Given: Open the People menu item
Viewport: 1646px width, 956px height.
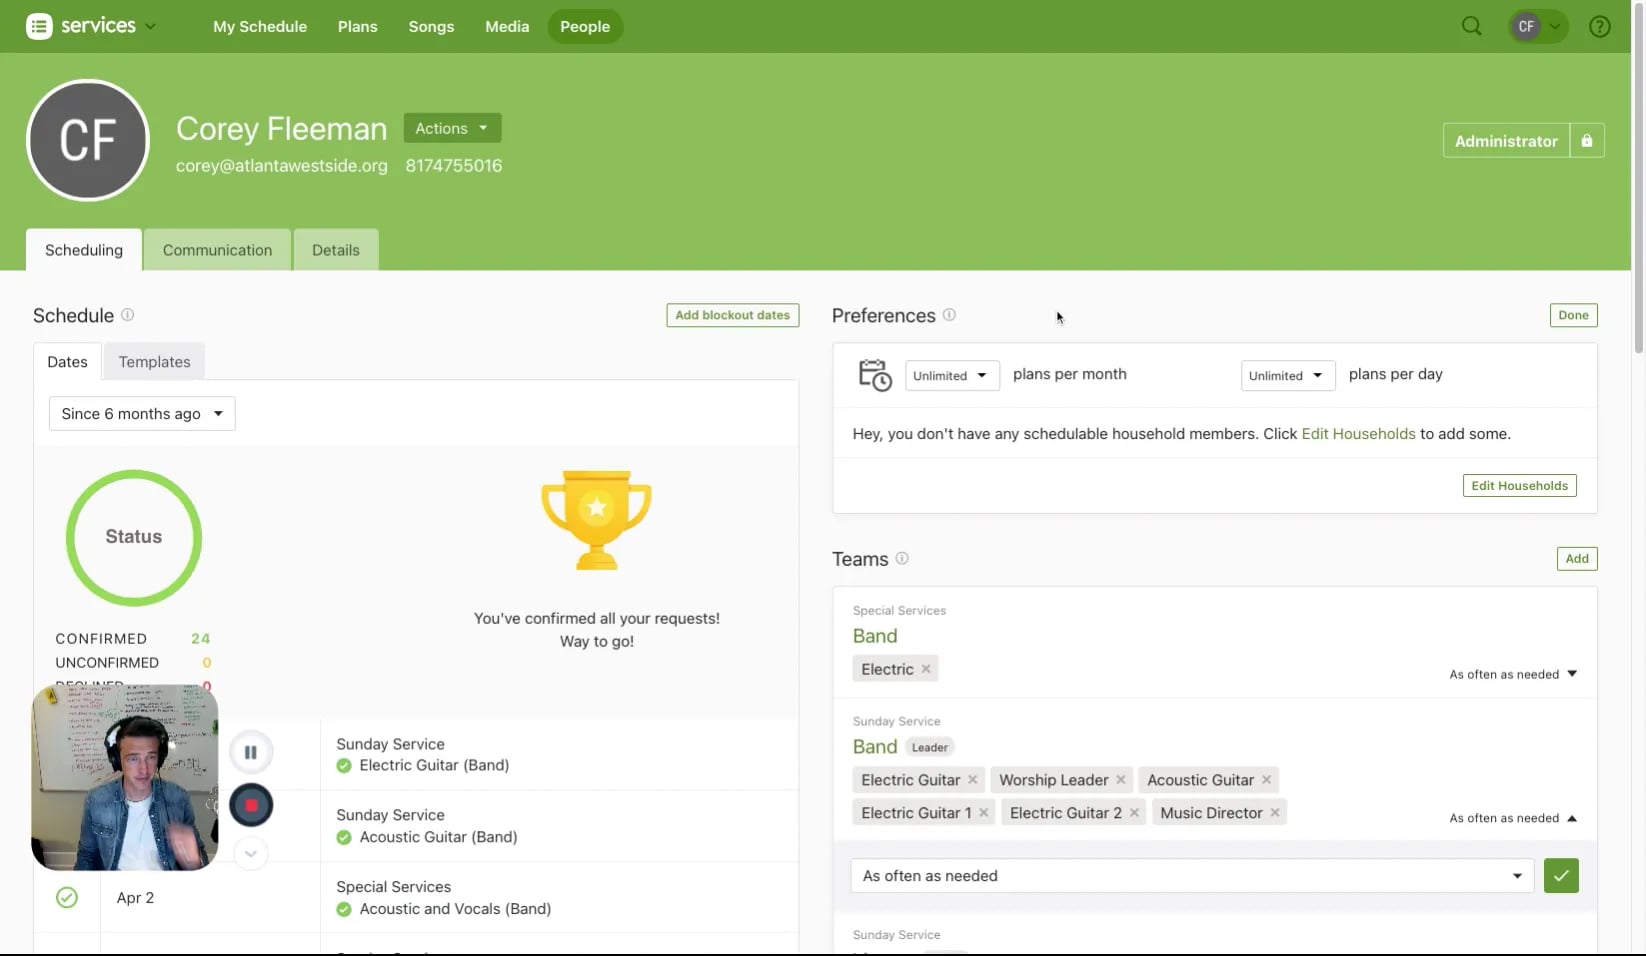Looking at the screenshot, I should (584, 26).
